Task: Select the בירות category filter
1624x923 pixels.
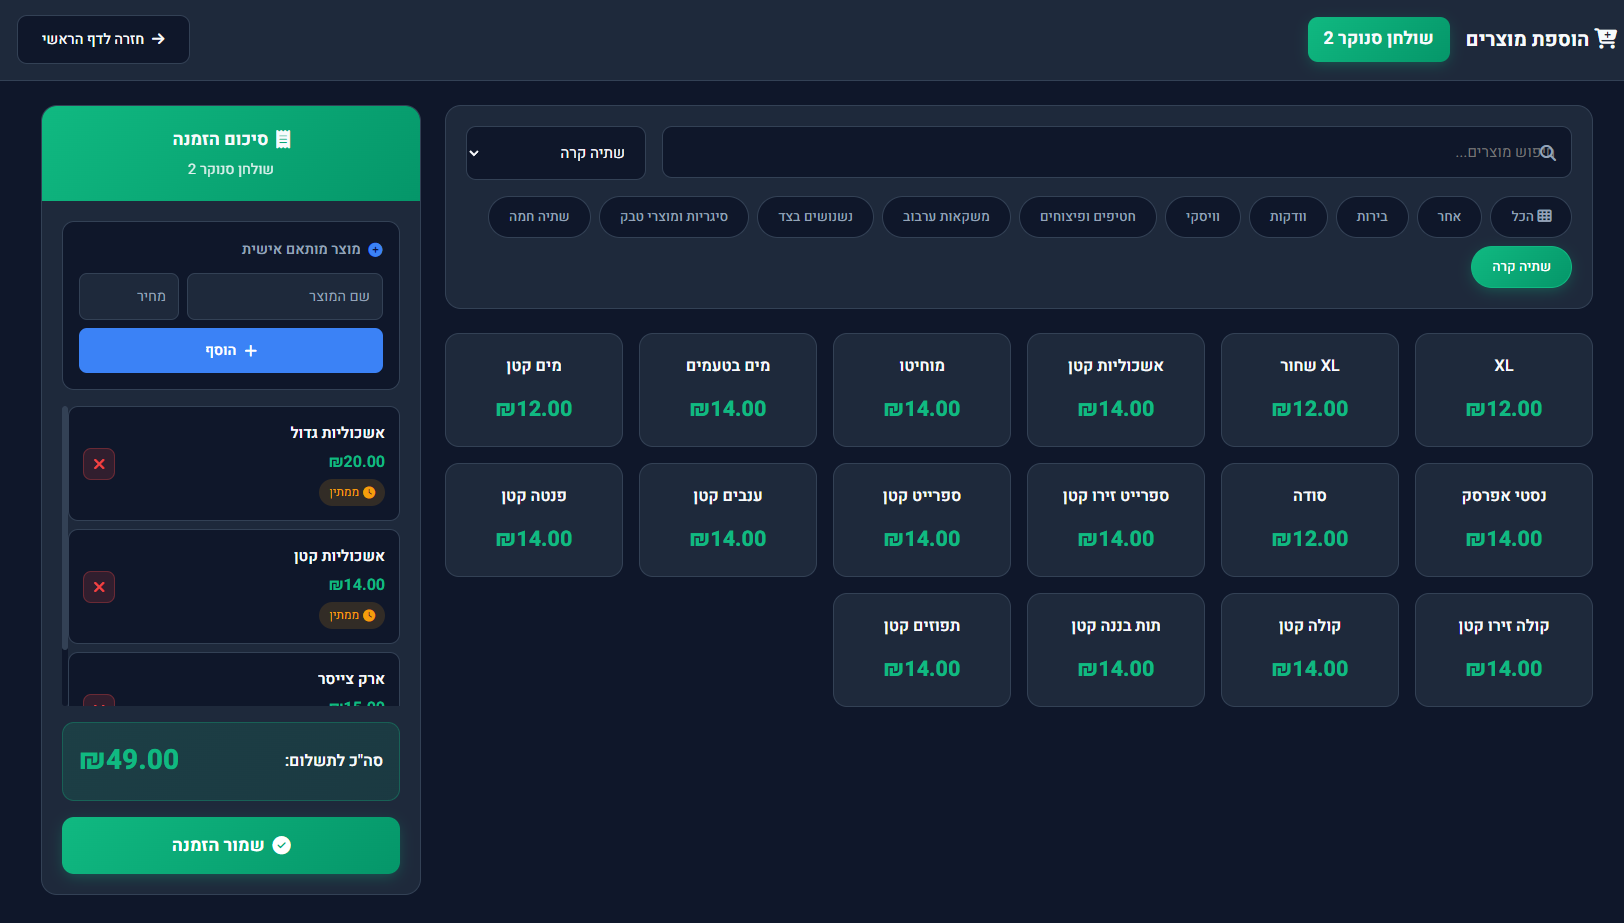Action: (1371, 217)
